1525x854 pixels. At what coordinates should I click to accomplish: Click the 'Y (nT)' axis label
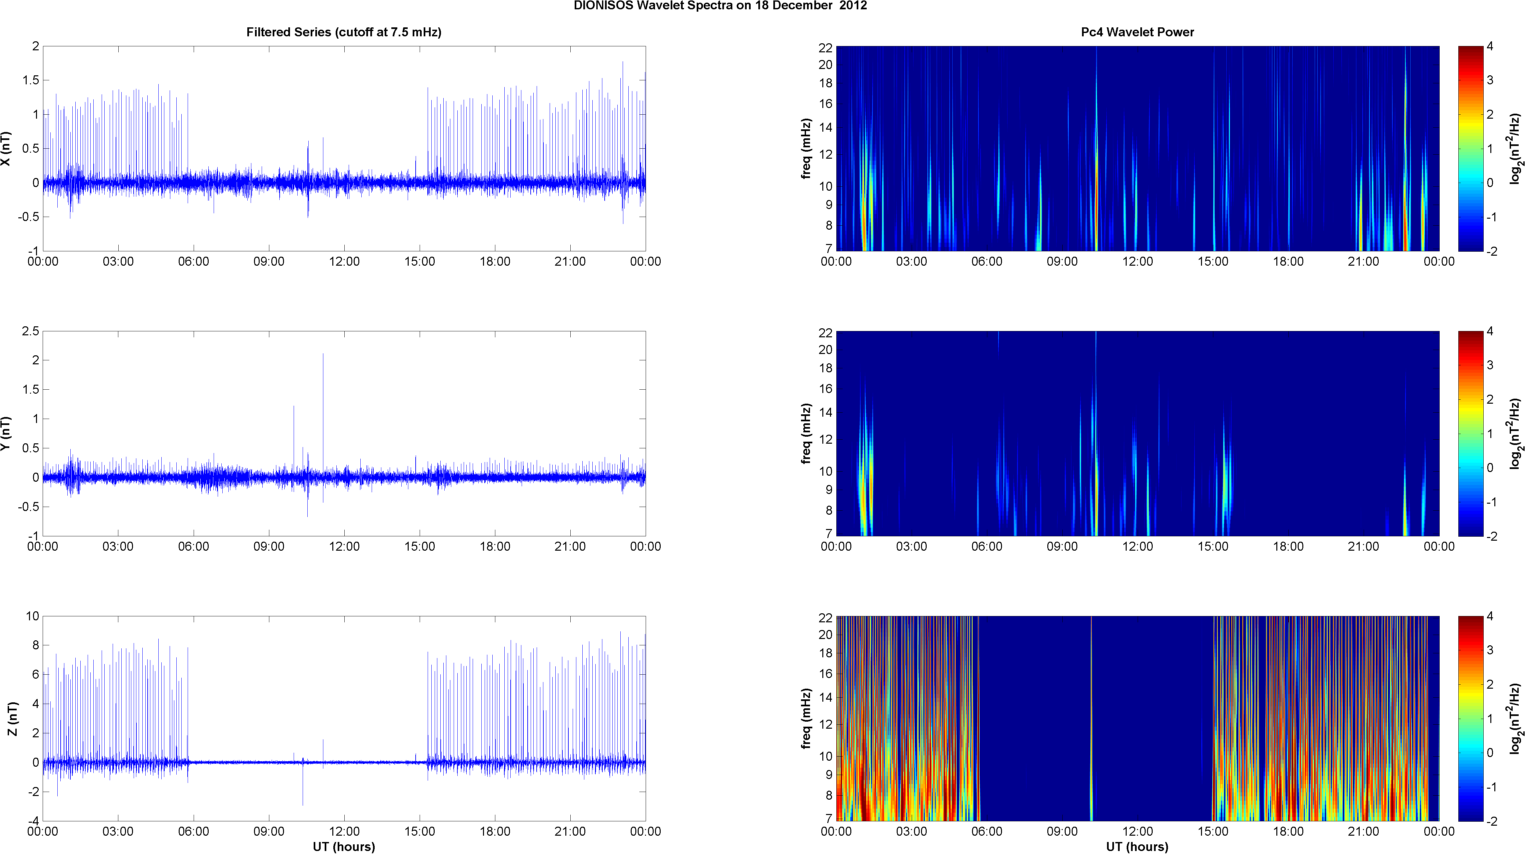pyautogui.click(x=6, y=434)
